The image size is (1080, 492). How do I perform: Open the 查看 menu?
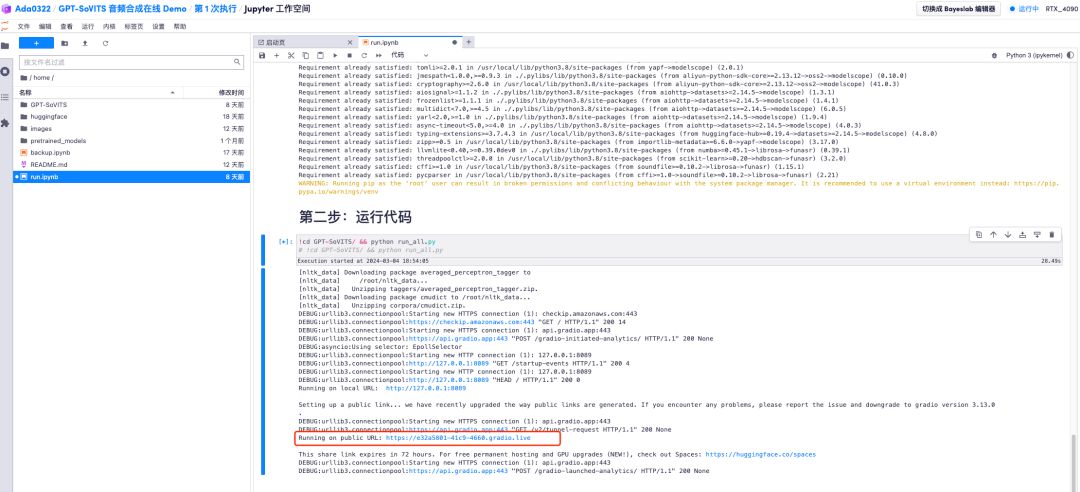(66, 26)
